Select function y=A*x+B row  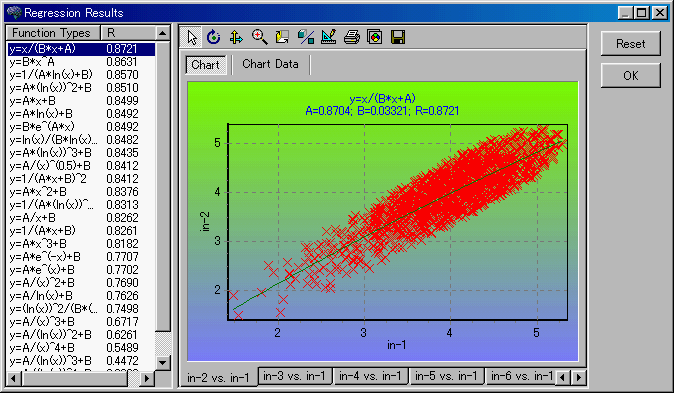click(x=81, y=101)
